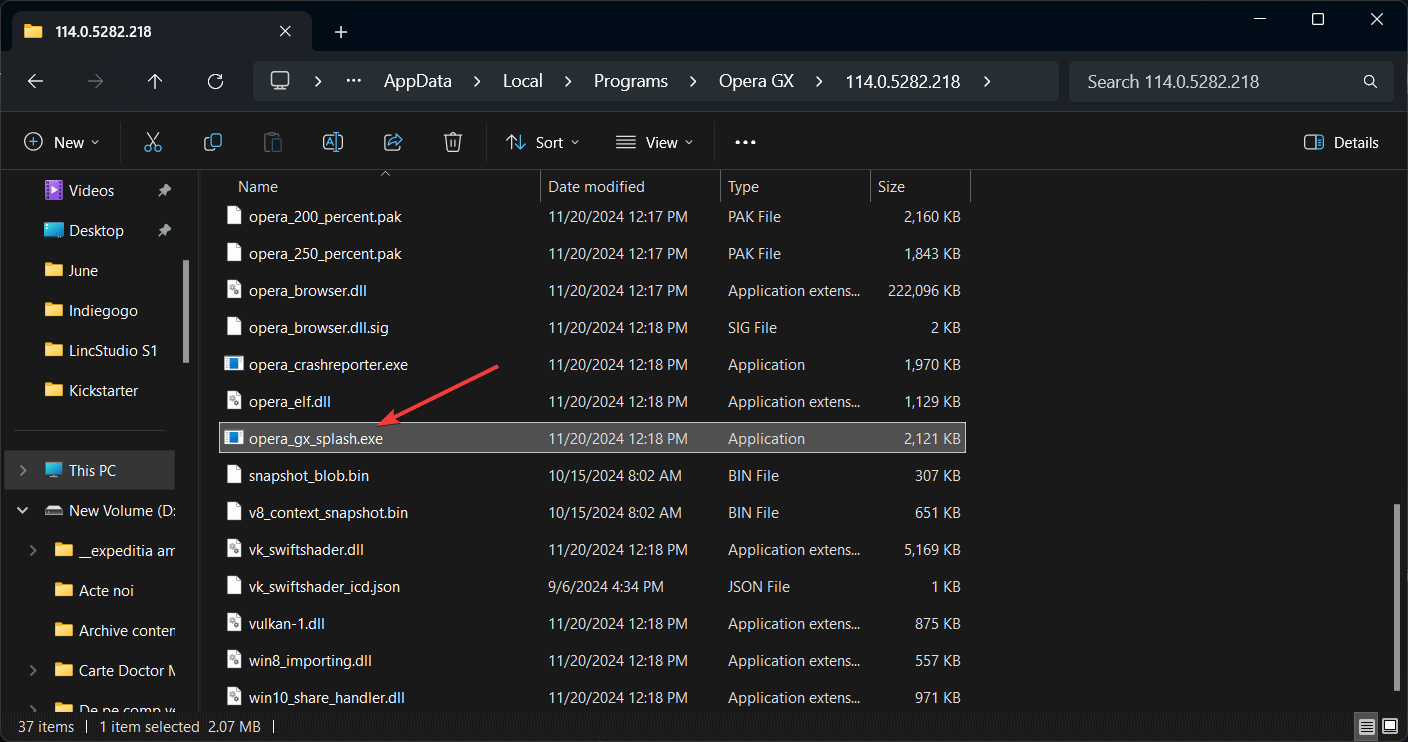Click the opera_gx_splash.exe file icon
The image size is (1408, 742).
click(234, 438)
